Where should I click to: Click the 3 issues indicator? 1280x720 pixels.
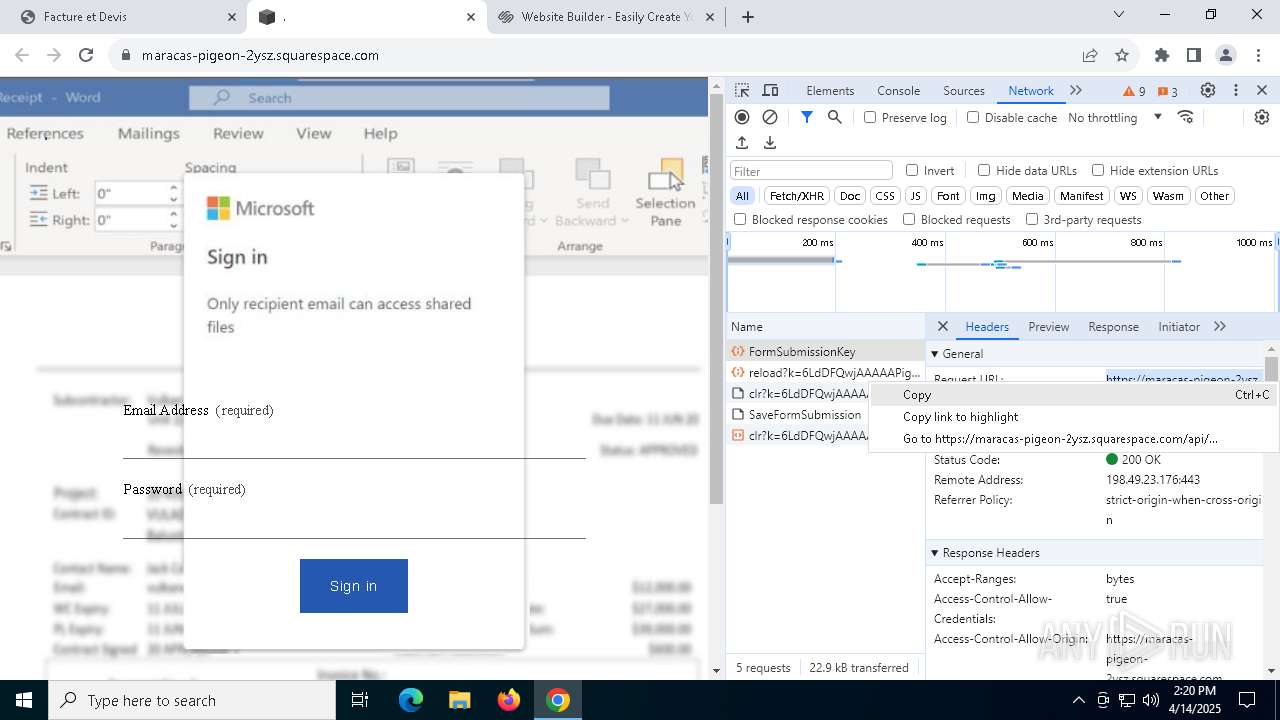pyautogui.click(x=1167, y=91)
